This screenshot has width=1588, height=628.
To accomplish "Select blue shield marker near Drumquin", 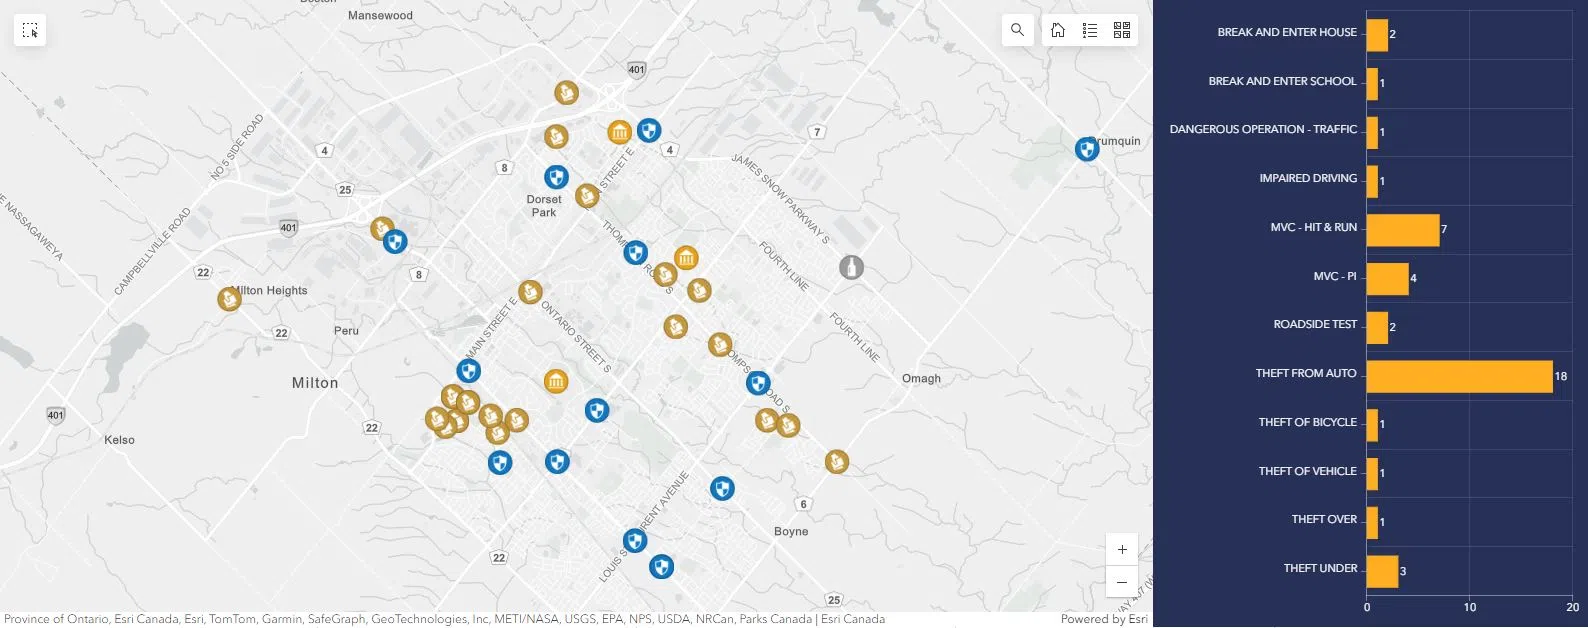I will [1087, 149].
